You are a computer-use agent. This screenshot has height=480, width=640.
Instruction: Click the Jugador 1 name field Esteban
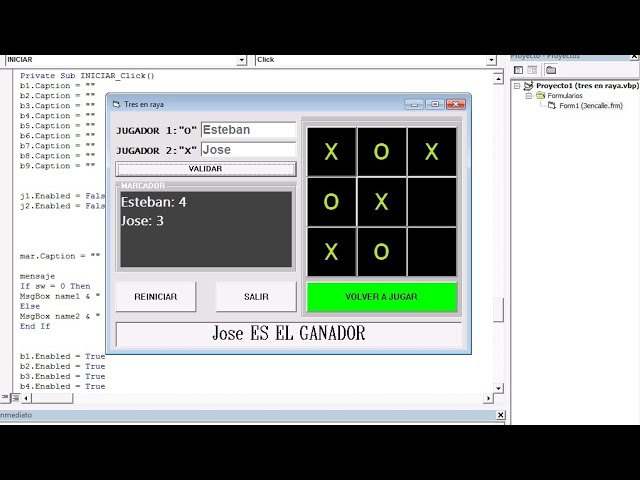click(248, 130)
